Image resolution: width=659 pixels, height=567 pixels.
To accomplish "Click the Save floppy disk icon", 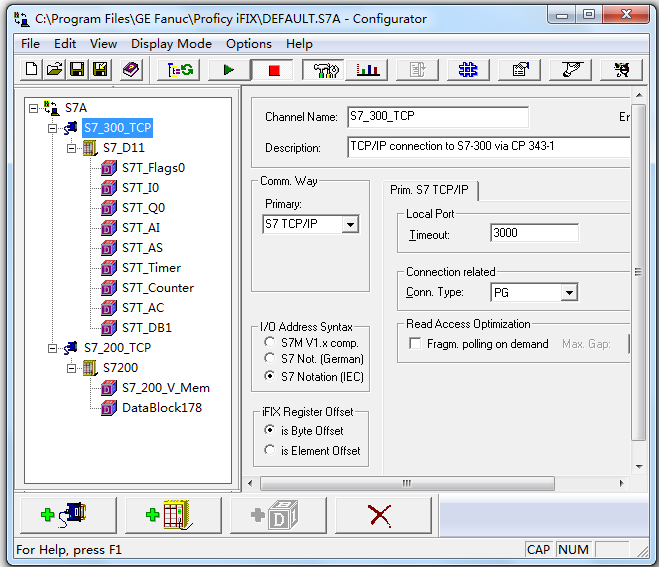I will (77, 69).
